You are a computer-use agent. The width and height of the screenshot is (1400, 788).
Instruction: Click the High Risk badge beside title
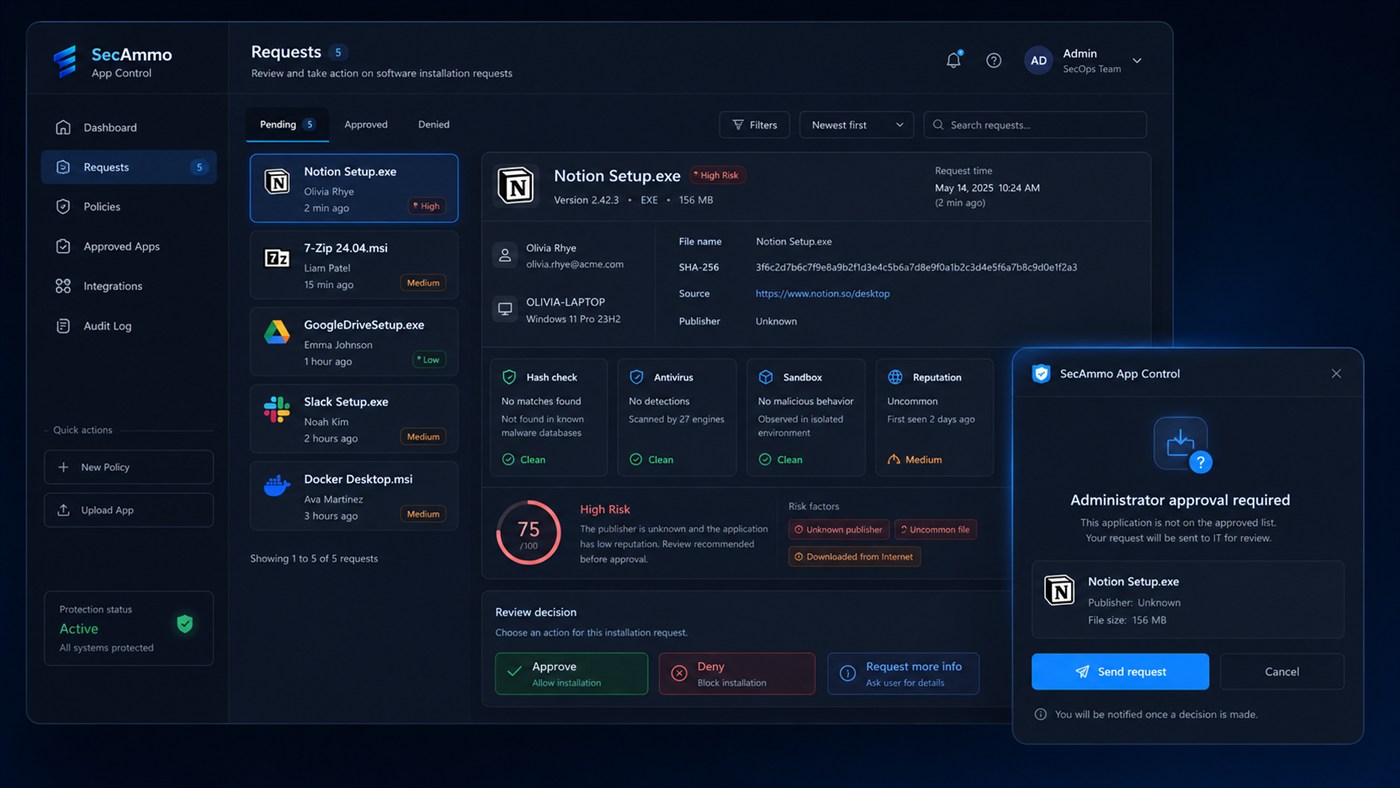click(716, 175)
